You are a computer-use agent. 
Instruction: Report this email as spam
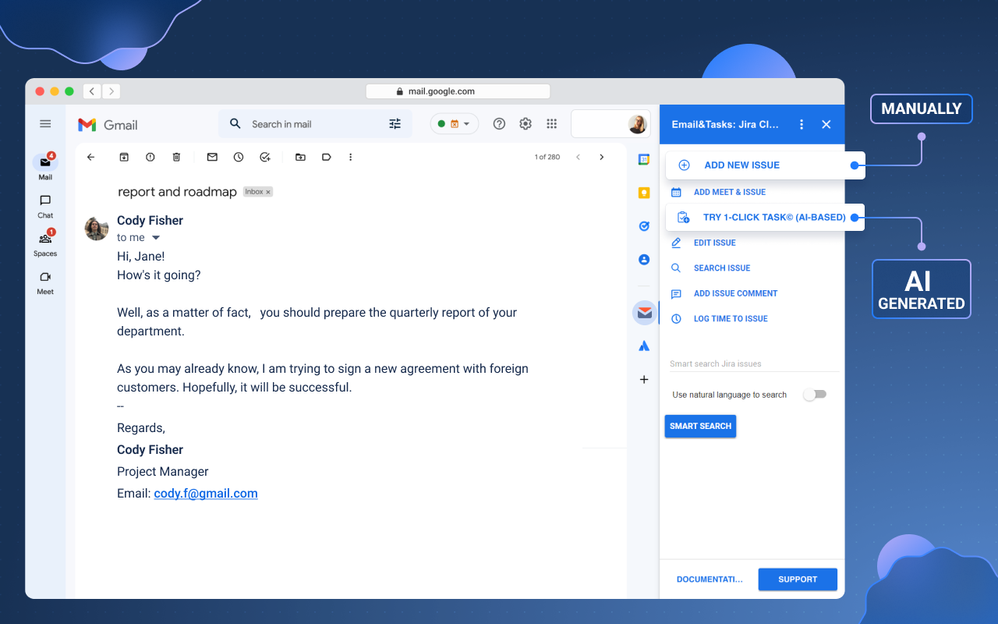pos(150,157)
